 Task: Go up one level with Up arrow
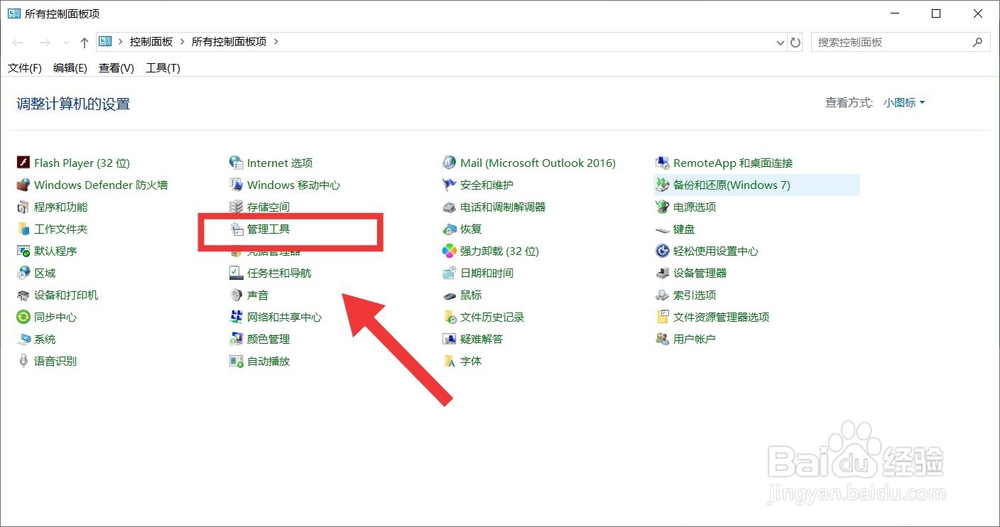(84, 43)
